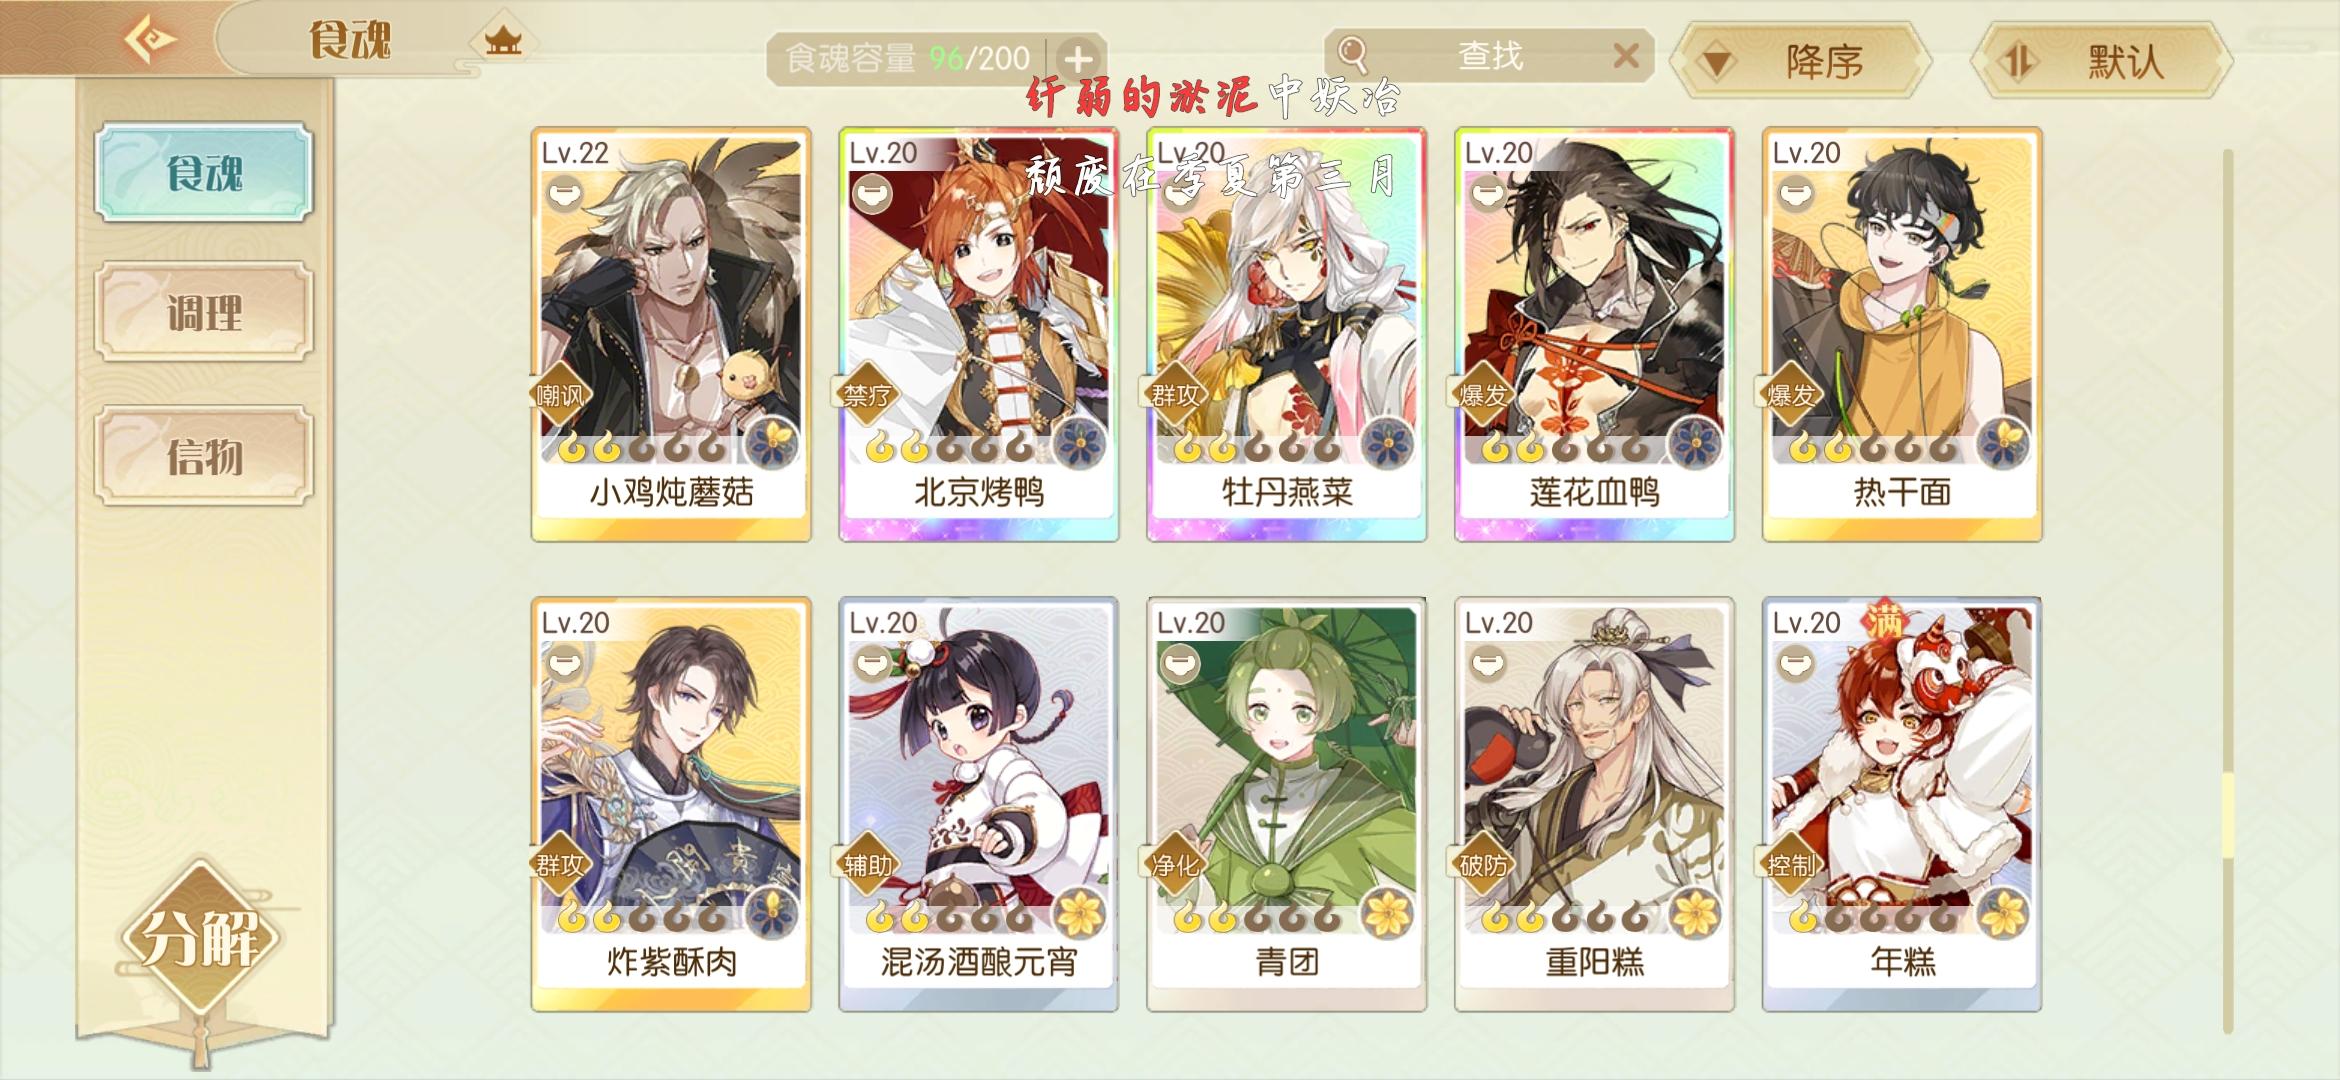Tap yellow flower badge on 青团 card
This screenshot has width=2340, height=1080.
[1388, 912]
